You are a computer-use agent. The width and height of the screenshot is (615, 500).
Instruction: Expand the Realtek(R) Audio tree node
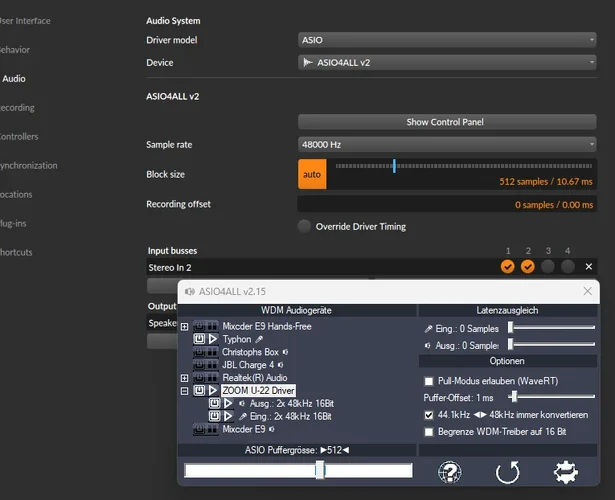(185, 378)
